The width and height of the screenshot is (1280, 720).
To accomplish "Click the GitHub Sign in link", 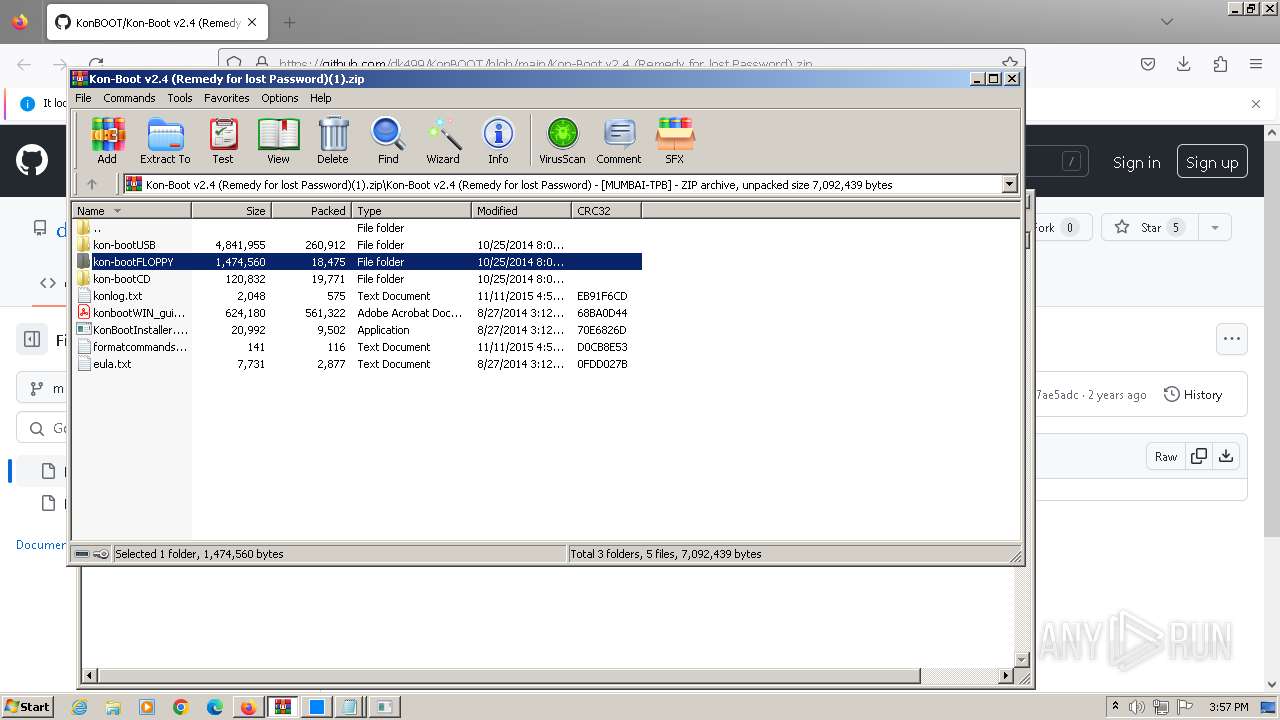I will coord(1136,162).
